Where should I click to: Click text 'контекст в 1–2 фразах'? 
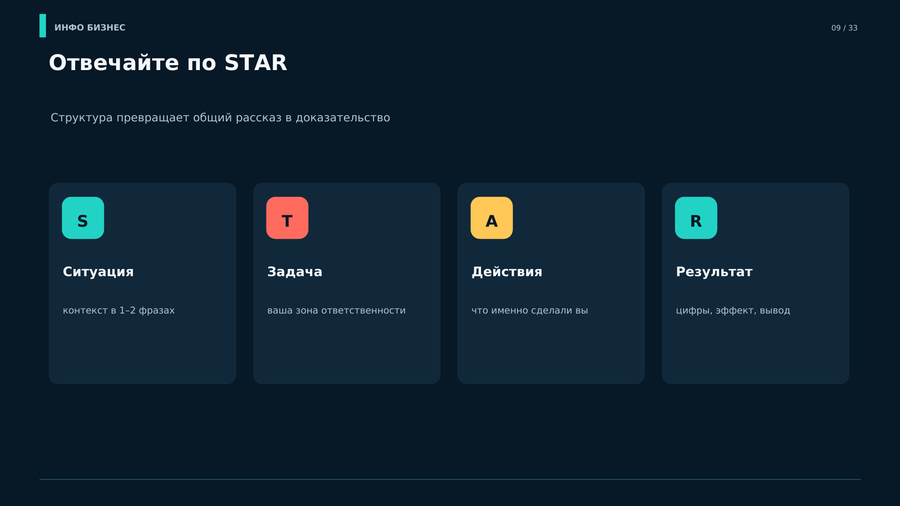(x=119, y=310)
